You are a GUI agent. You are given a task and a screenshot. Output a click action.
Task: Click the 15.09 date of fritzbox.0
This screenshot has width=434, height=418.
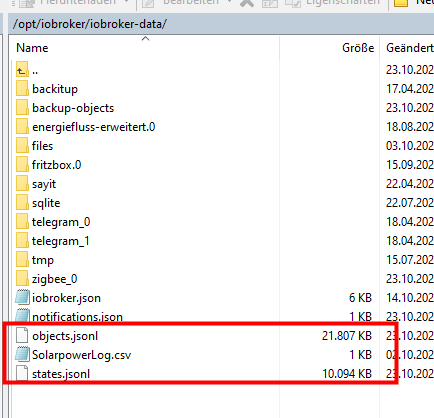[x=410, y=165]
